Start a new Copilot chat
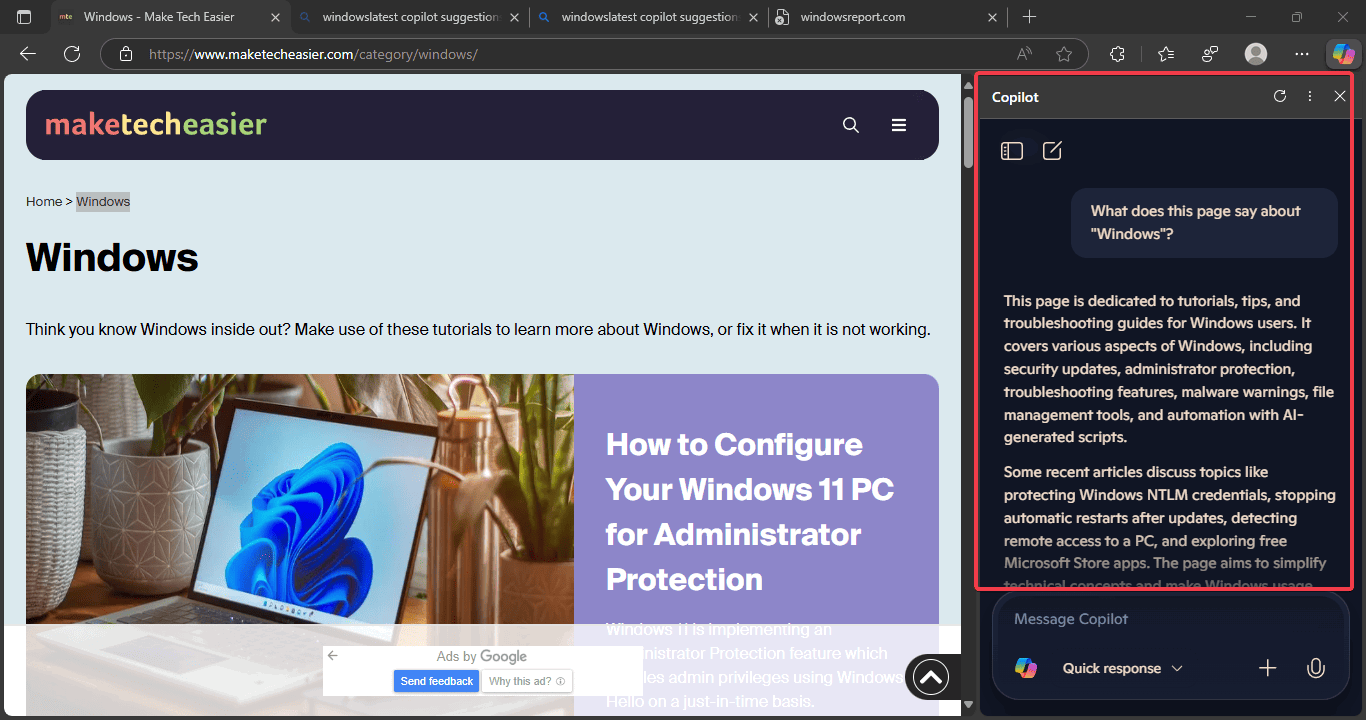 point(1052,151)
